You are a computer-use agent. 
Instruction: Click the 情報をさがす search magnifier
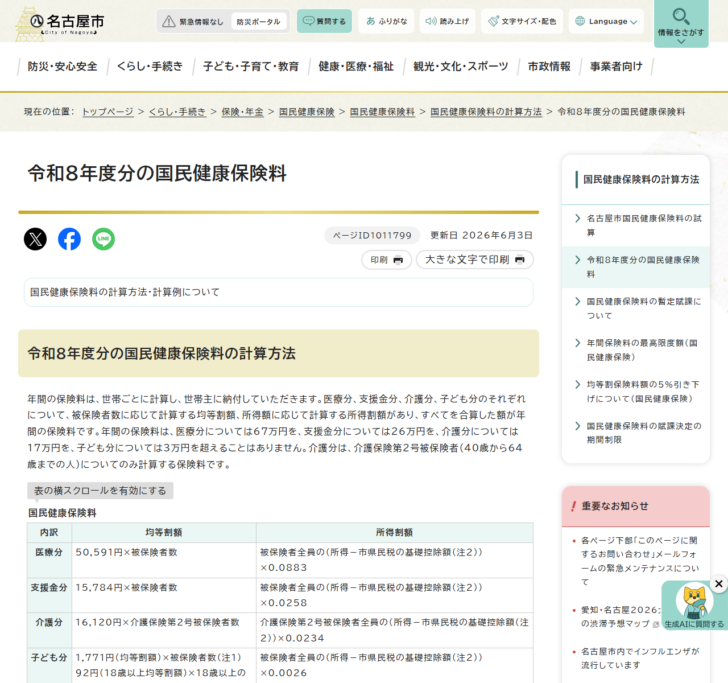681,23
